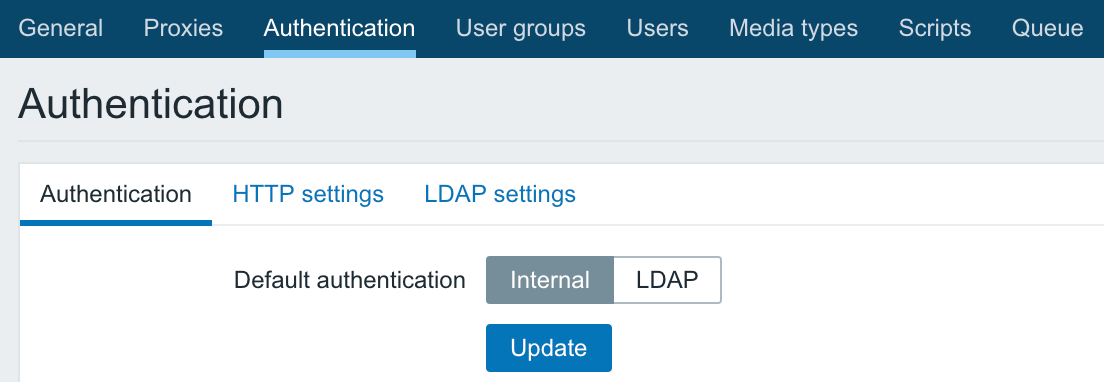The image size is (1104, 382).
Task: Select Authentication in the top navigation bar
Action: point(339,28)
